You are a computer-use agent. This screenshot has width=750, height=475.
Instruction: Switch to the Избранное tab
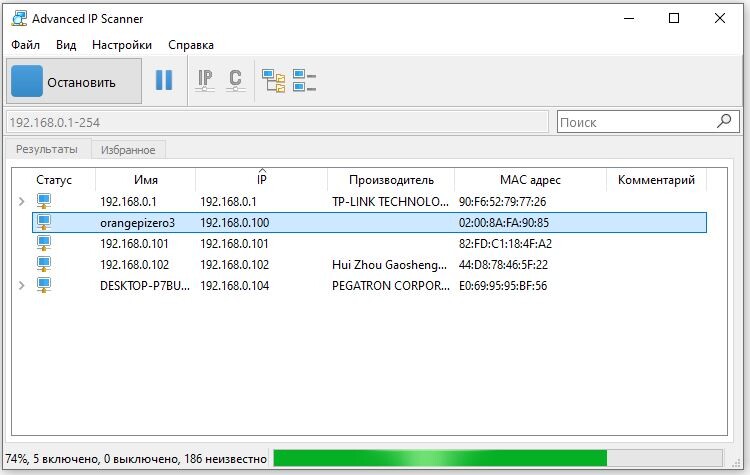point(128,150)
